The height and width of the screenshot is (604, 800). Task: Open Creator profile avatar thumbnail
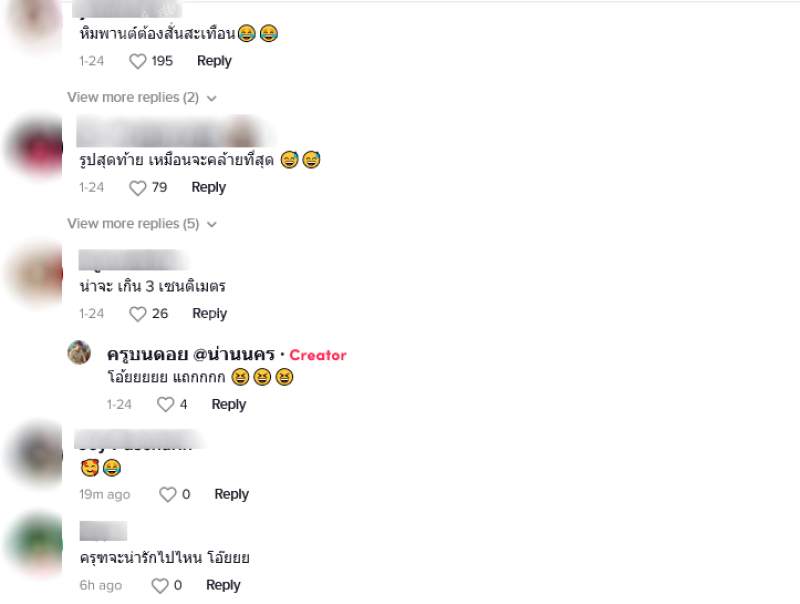tap(79, 353)
